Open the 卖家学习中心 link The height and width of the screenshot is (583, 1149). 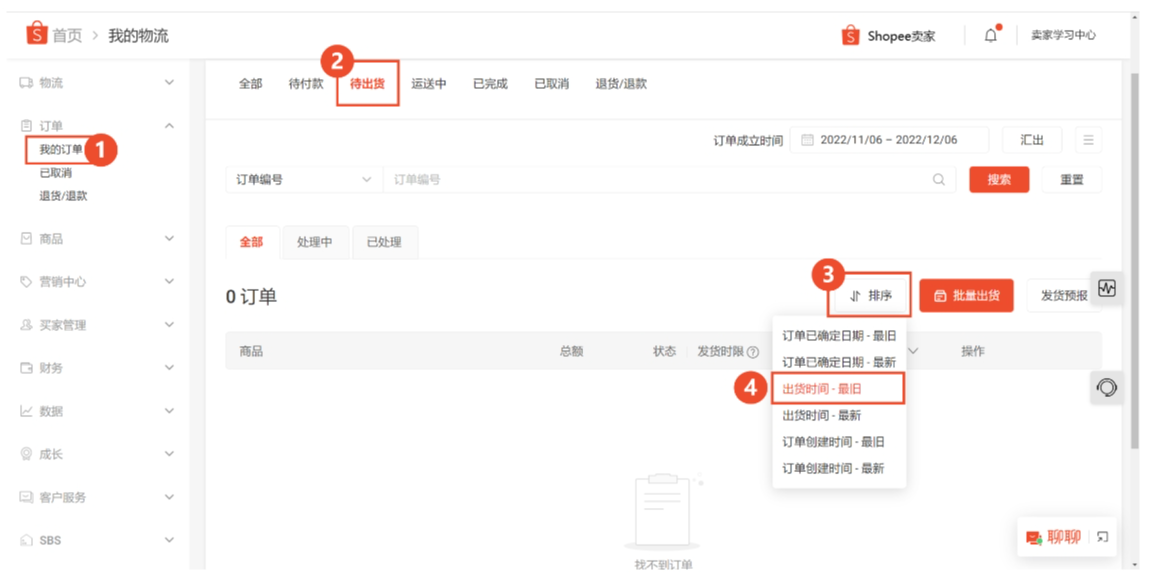1063,34
